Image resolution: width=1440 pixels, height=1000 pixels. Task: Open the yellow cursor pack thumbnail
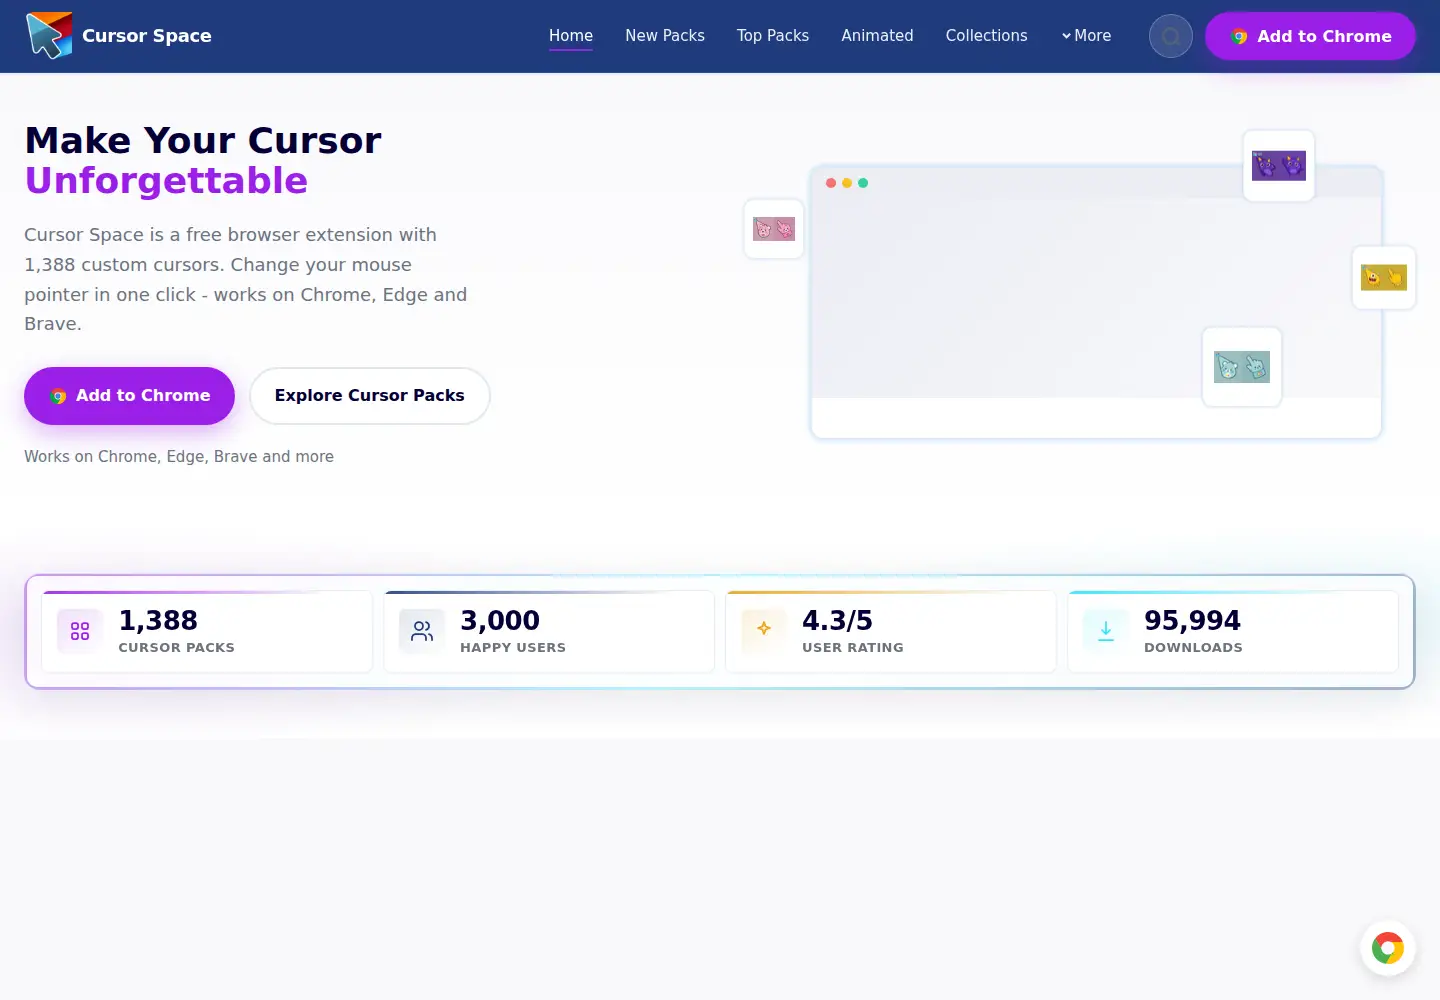pos(1384,277)
